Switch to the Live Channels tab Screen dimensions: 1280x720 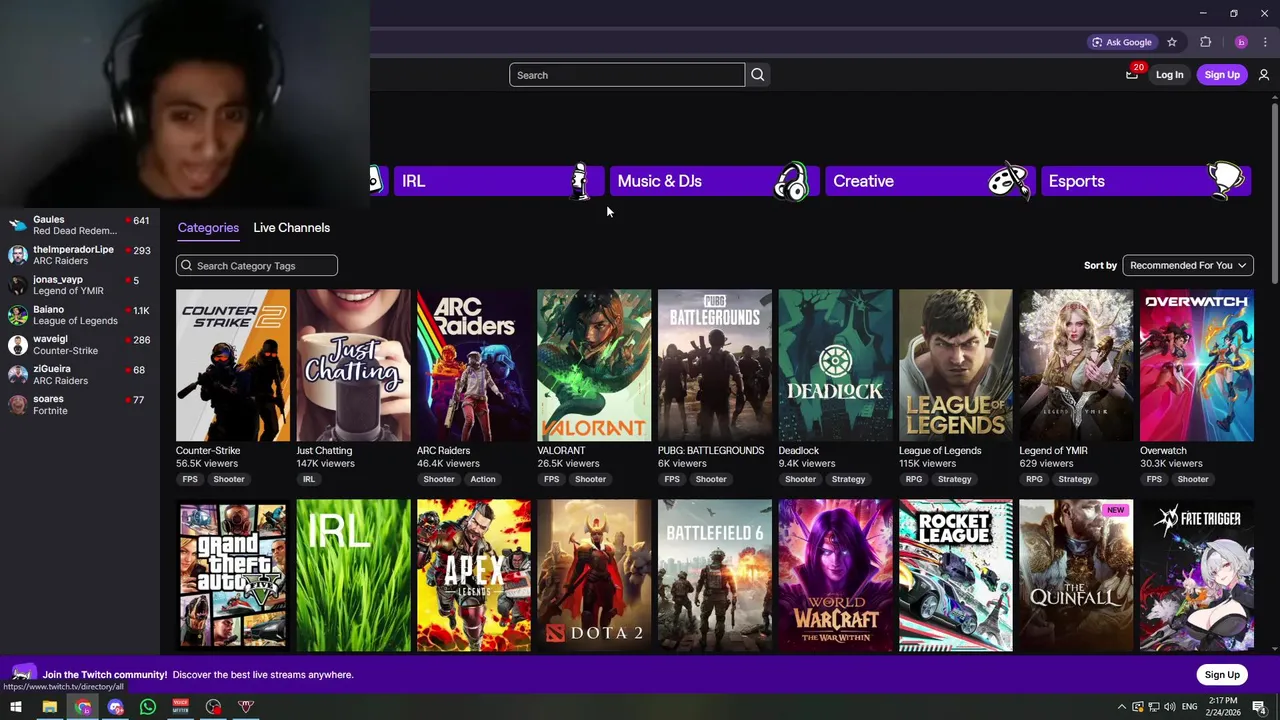tap(291, 228)
